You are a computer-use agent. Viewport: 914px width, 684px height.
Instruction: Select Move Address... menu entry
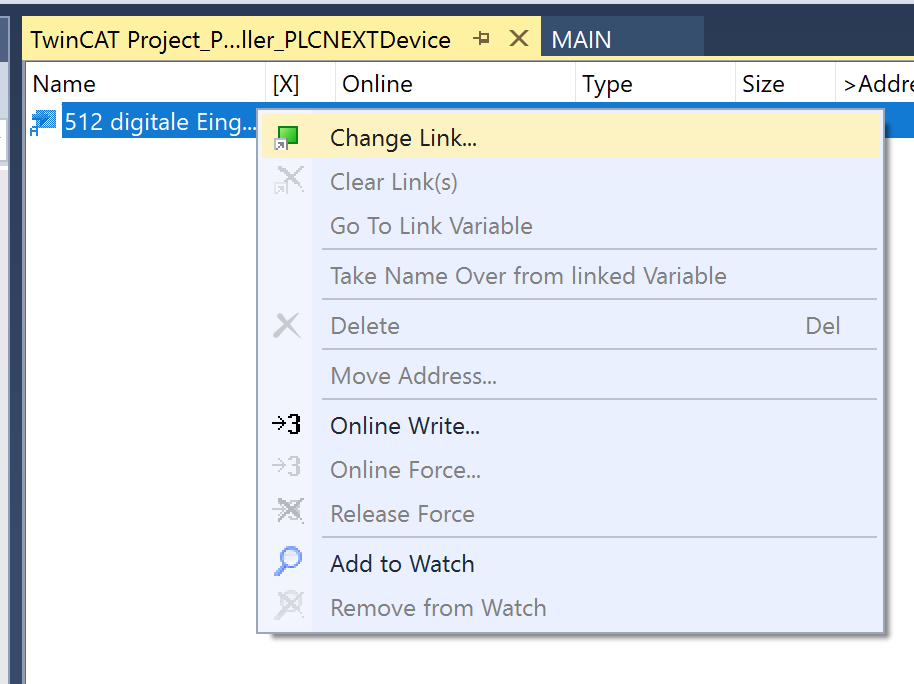[570, 376]
